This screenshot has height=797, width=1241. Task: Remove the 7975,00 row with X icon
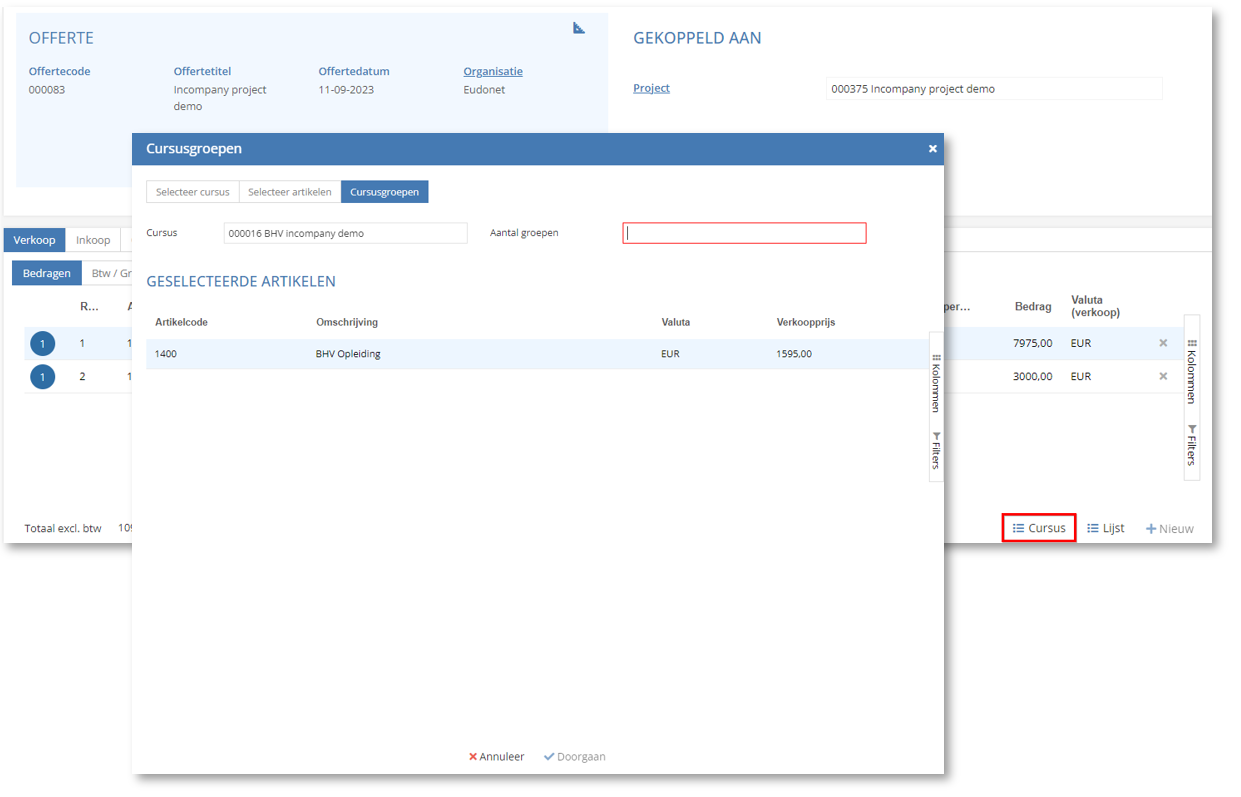(1163, 343)
